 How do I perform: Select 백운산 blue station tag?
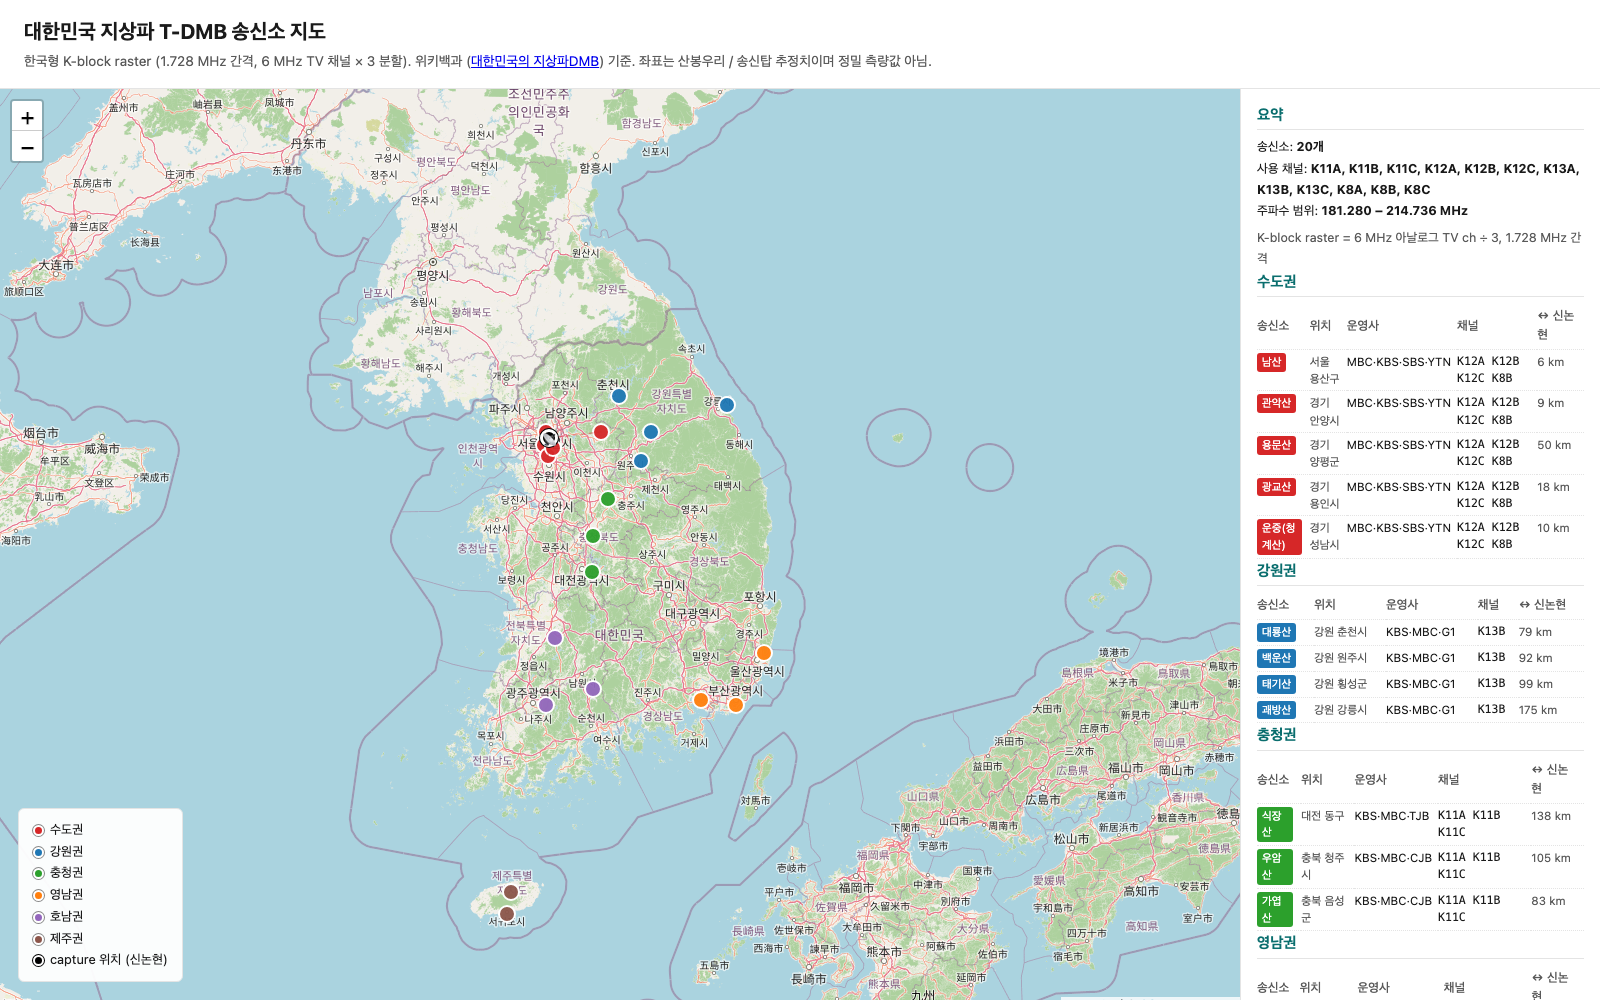point(1276,658)
